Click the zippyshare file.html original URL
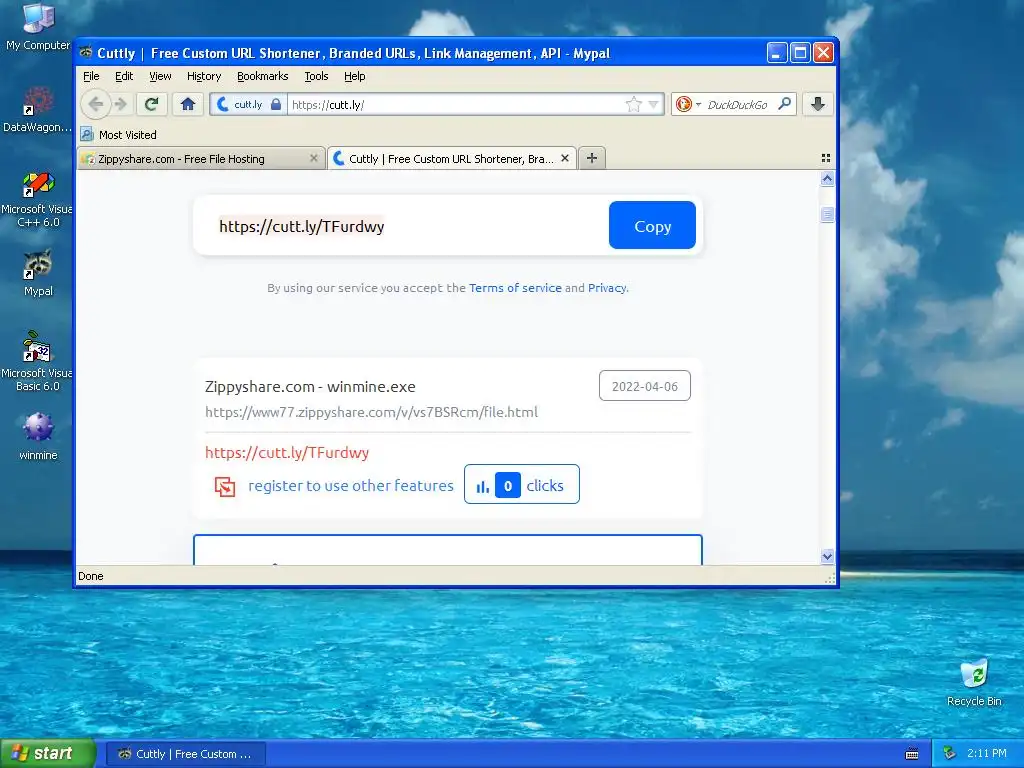Screen dimensions: 1024x768 point(372,412)
